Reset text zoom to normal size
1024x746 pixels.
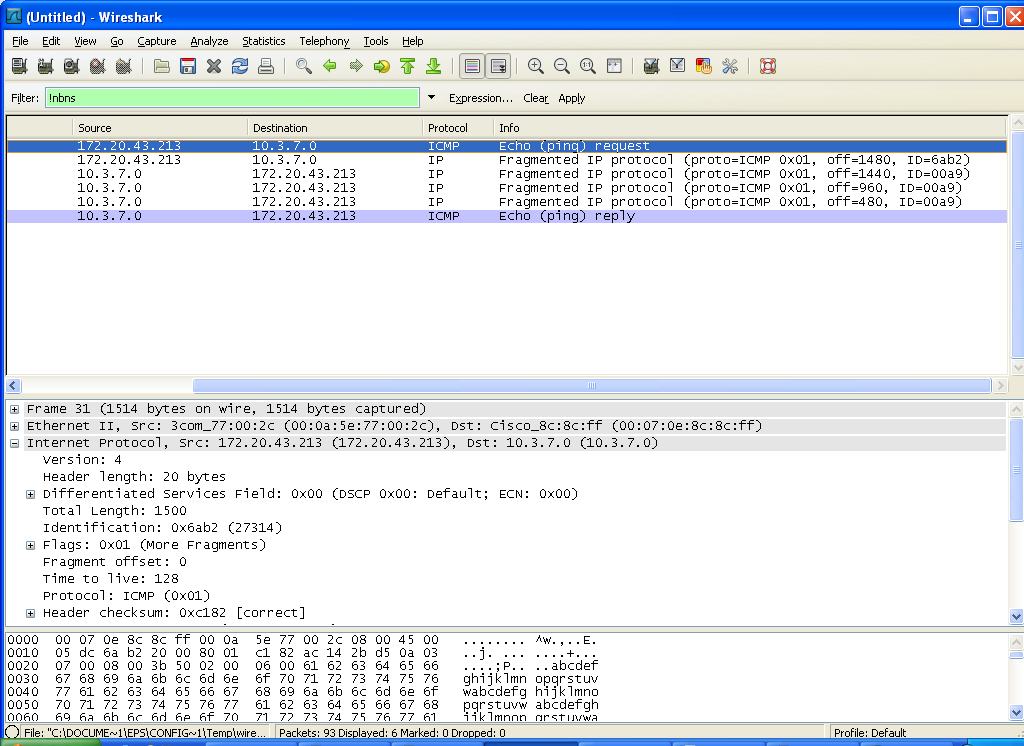(x=588, y=66)
